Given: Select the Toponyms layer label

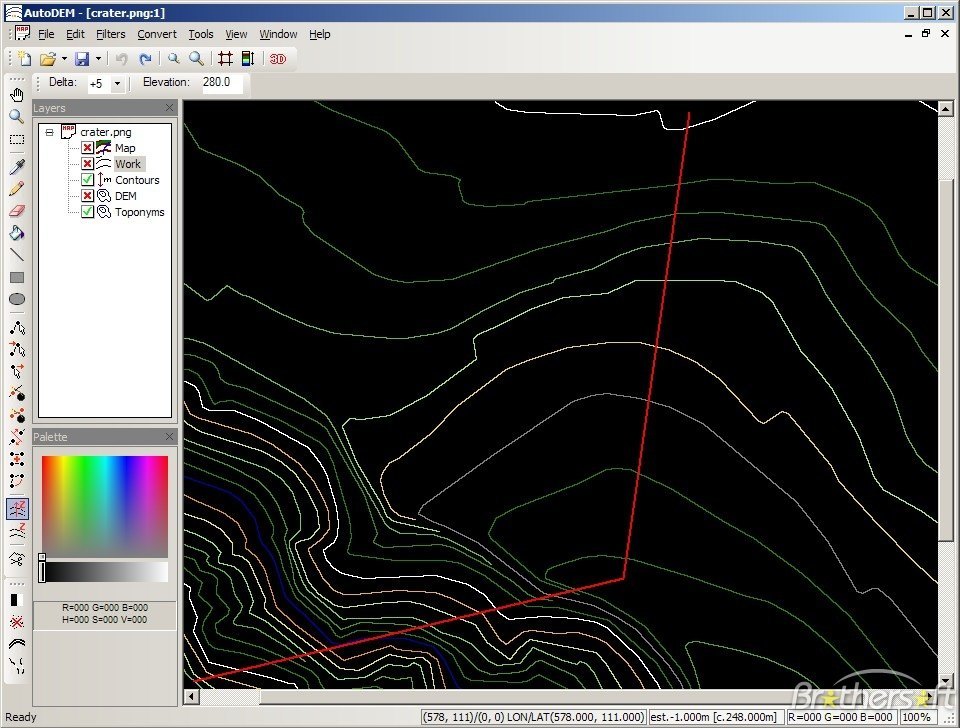Looking at the screenshot, I should [139, 212].
